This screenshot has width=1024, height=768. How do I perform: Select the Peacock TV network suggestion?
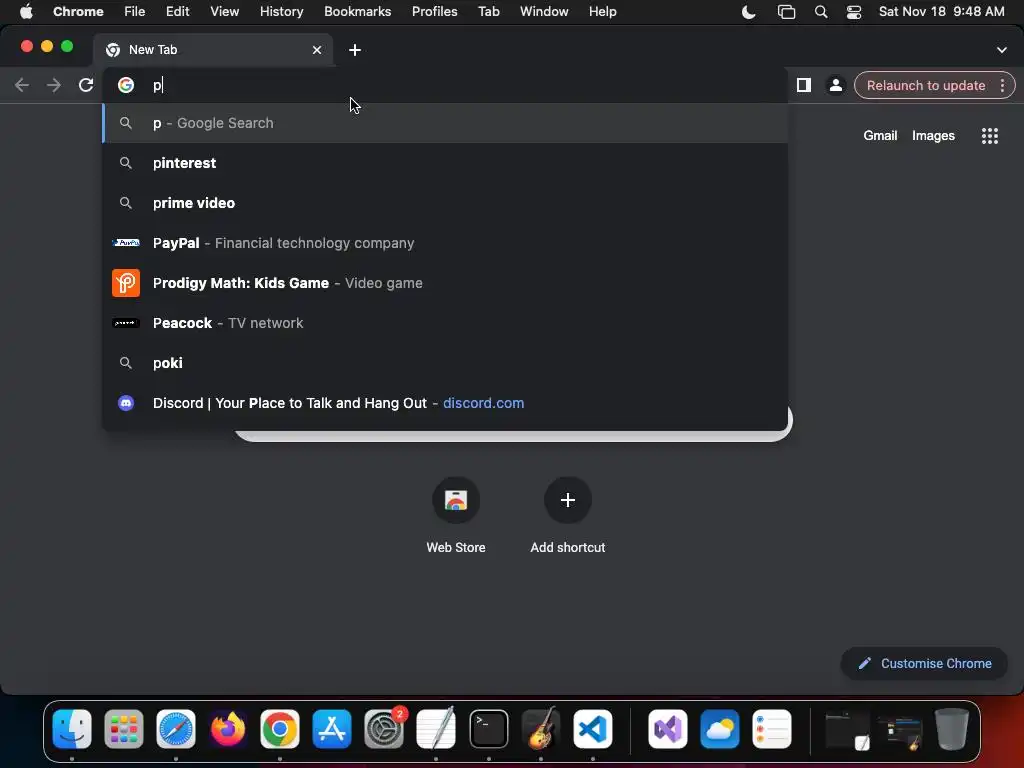pos(445,323)
